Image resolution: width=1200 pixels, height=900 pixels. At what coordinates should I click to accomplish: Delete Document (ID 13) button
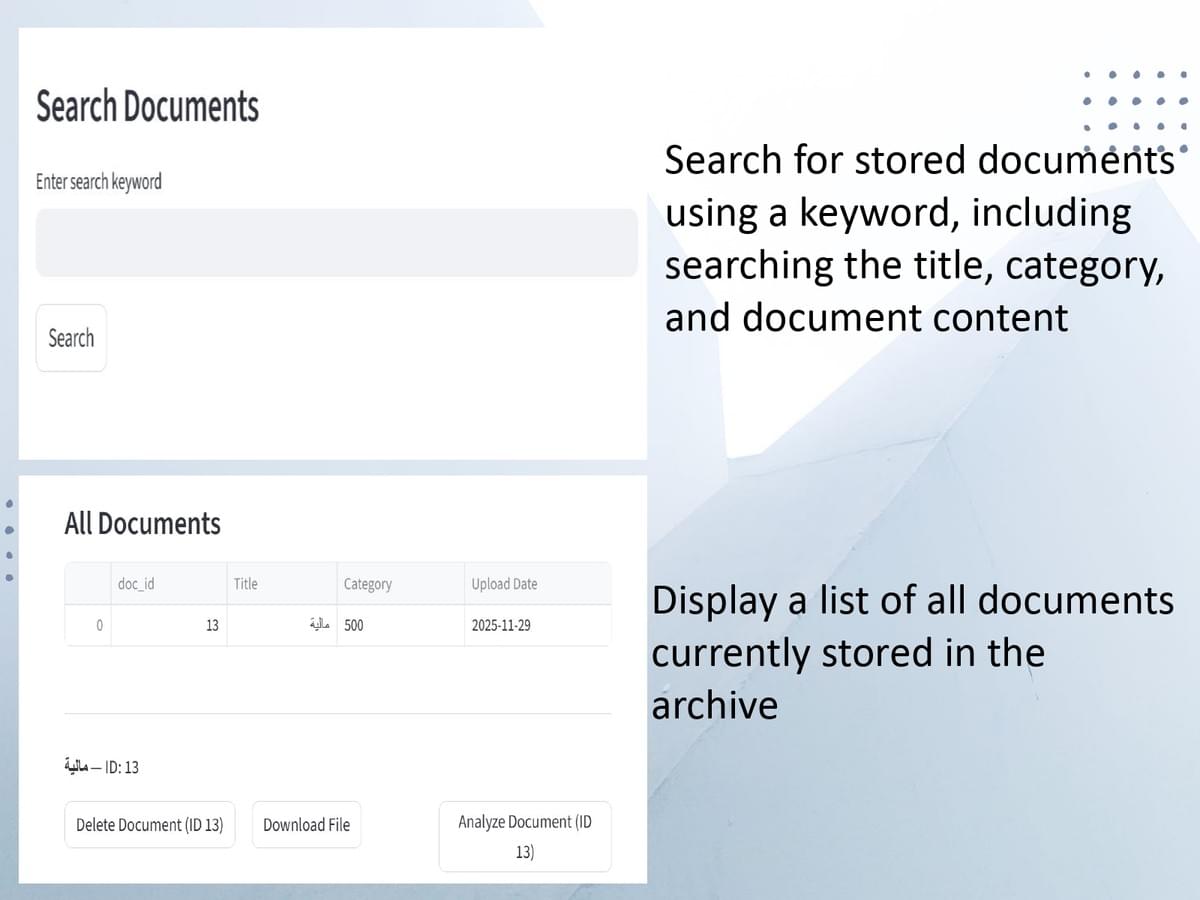tap(150, 825)
